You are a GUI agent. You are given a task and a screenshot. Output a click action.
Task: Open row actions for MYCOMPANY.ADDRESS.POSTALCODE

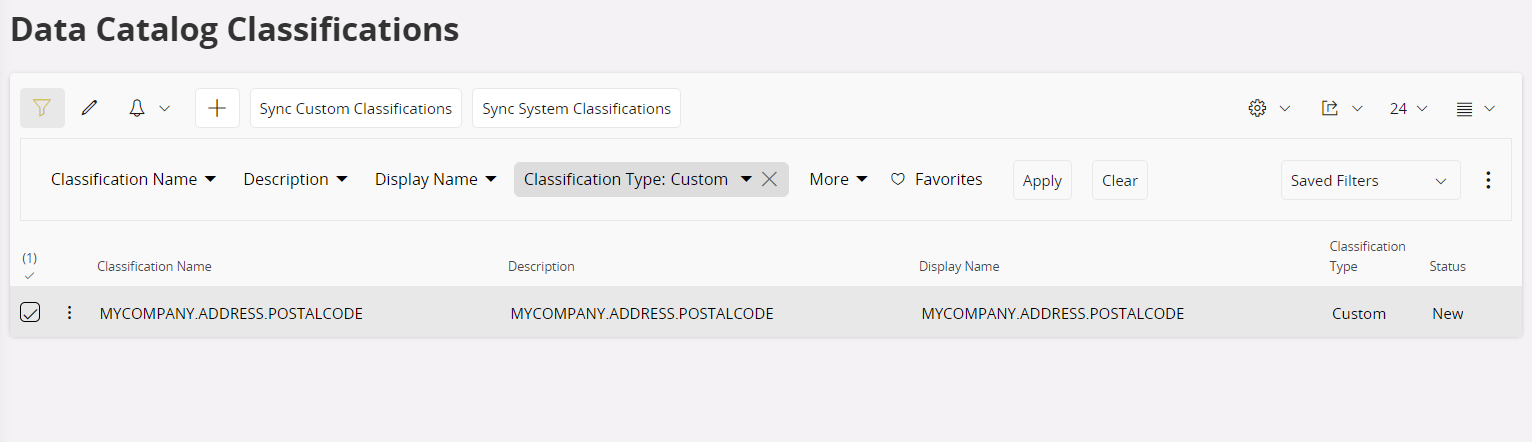pos(69,313)
